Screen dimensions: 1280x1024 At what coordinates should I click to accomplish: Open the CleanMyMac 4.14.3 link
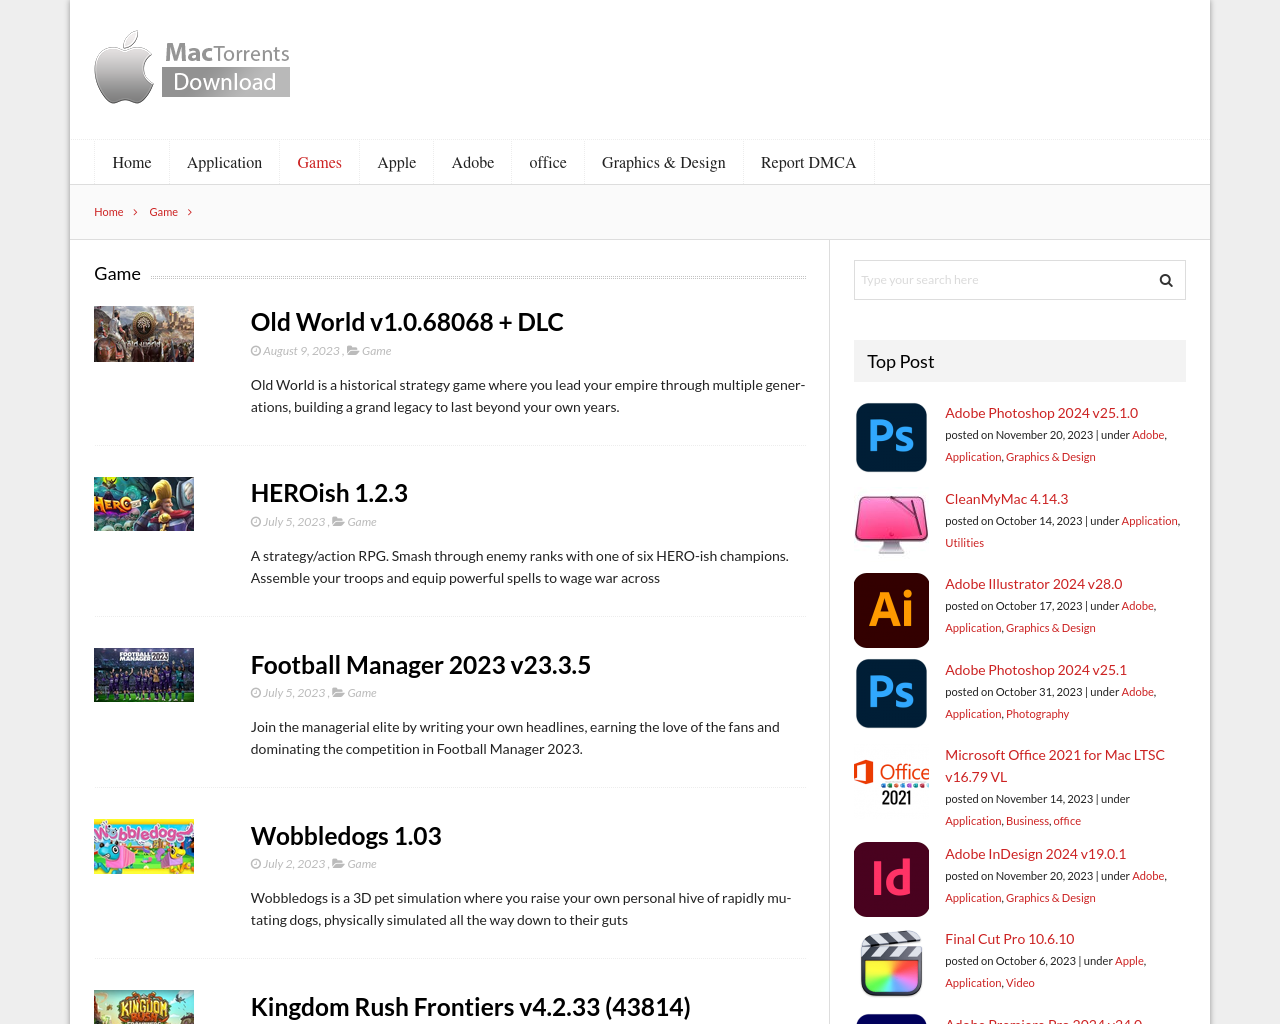[1006, 499]
